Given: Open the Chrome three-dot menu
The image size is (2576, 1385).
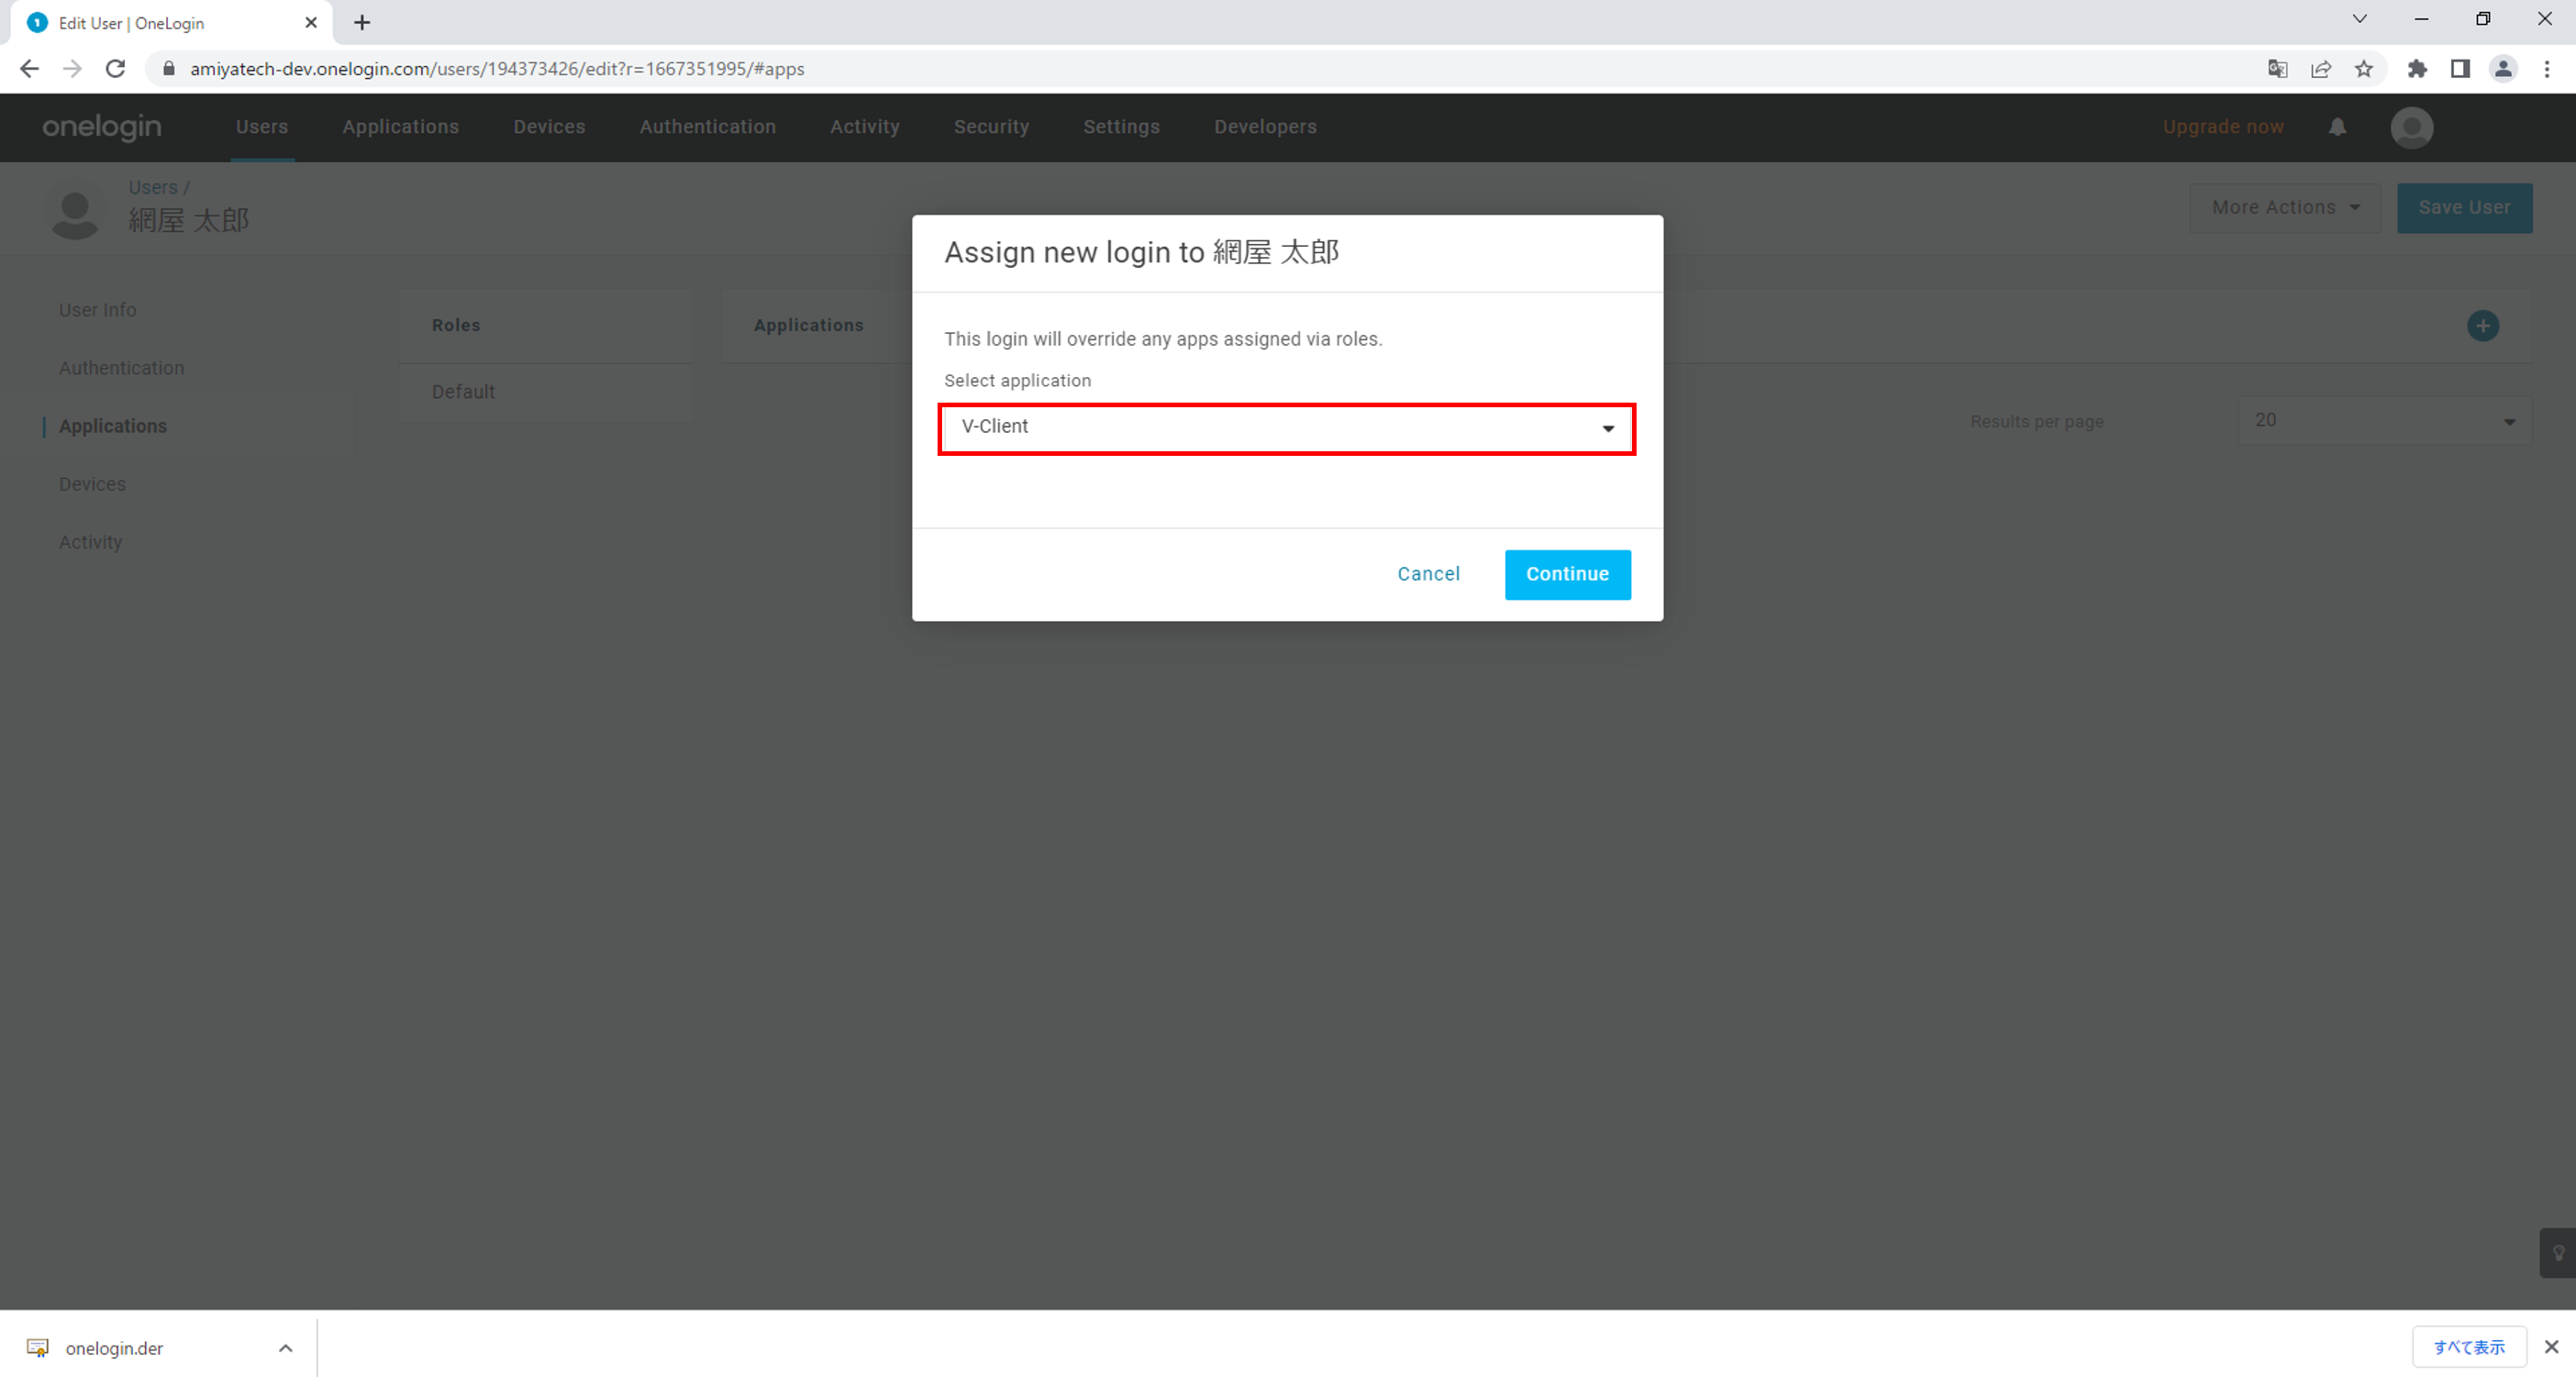Looking at the screenshot, I should pos(2547,68).
